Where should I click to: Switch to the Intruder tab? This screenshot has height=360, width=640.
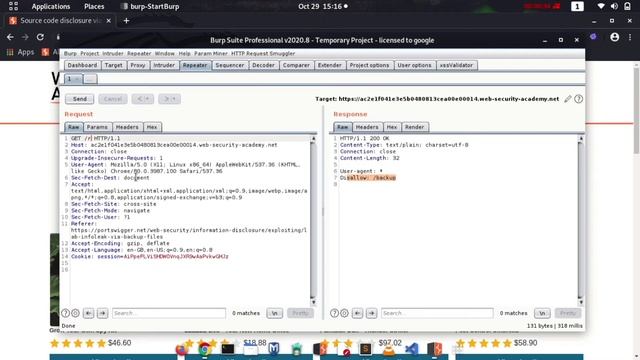[164, 65]
